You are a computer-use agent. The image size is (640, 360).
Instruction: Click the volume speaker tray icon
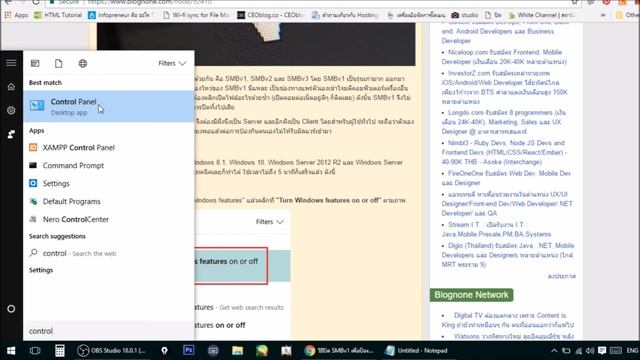coord(590,351)
